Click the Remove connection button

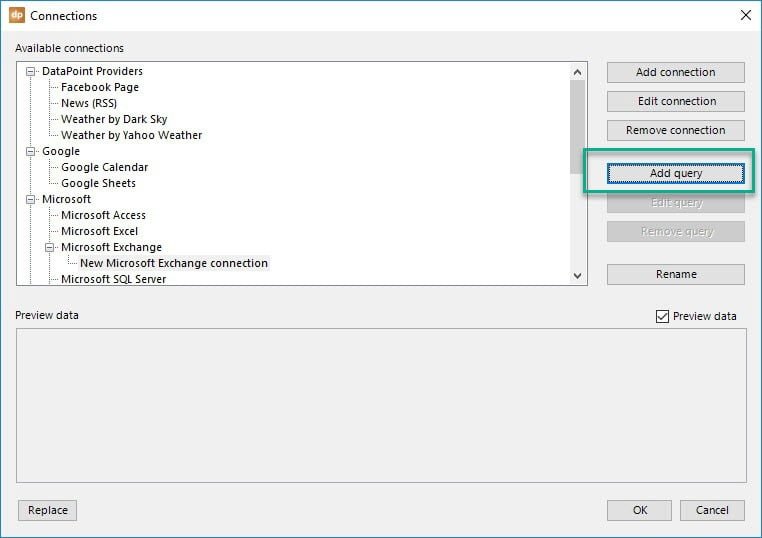point(675,130)
